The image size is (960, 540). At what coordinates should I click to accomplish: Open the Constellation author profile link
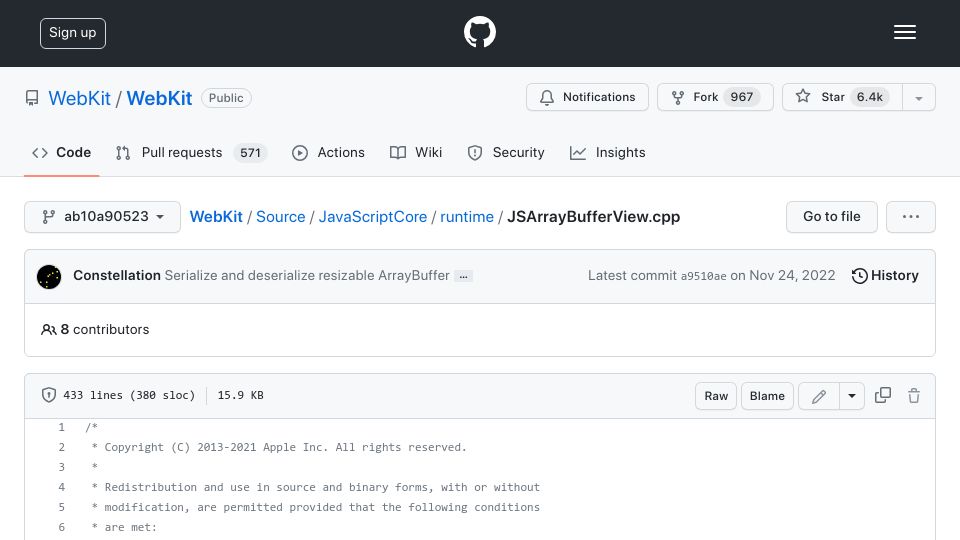(x=117, y=276)
